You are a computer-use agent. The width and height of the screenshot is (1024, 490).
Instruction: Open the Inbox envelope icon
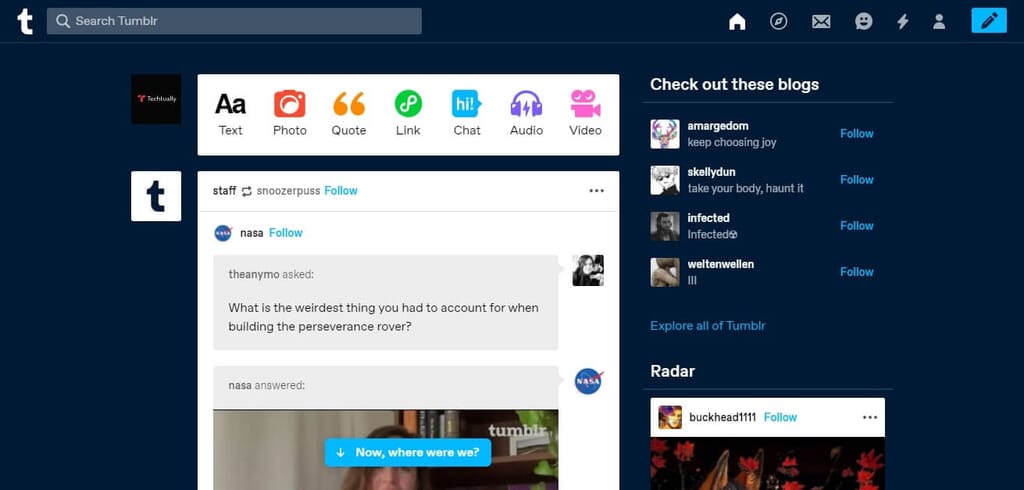(821, 22)
